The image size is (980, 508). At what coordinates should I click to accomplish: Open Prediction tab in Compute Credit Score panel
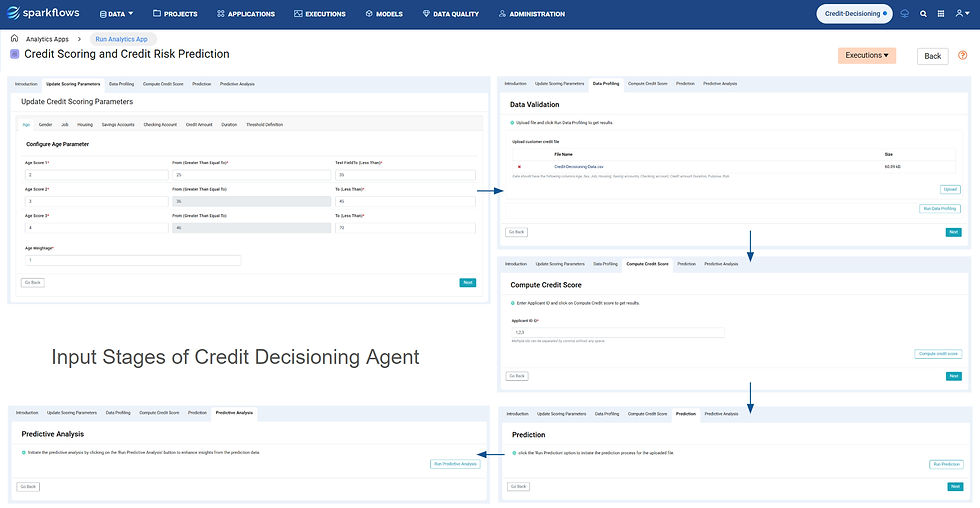coord(686,264)
